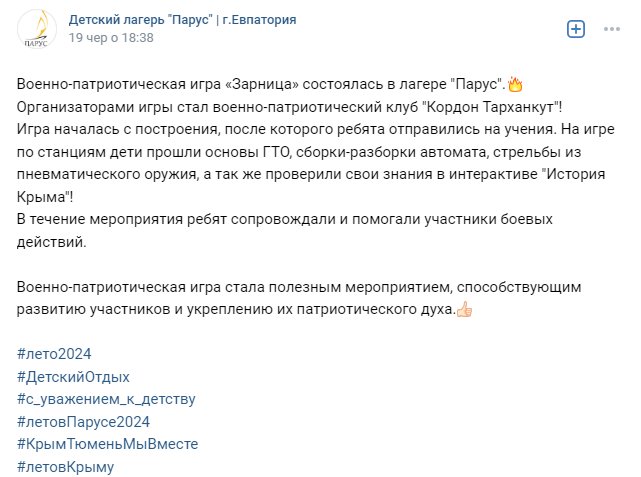Open the post timestamp 19 чер о 18:38

click(111, 38)
